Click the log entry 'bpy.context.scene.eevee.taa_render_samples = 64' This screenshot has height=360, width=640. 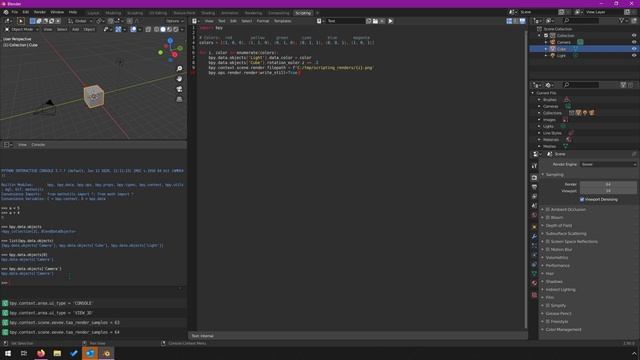(x=64, y=332)
